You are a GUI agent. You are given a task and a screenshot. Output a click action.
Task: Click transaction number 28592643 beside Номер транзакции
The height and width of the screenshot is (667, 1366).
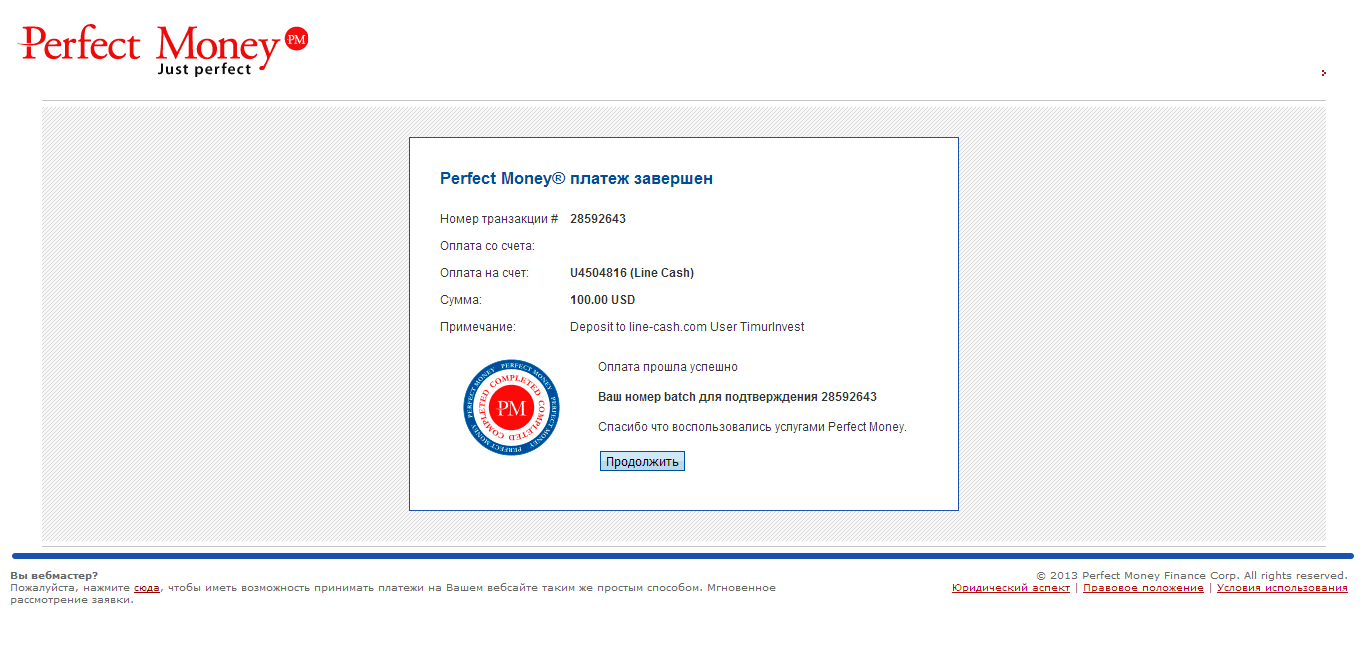click(x=598, y=219)
